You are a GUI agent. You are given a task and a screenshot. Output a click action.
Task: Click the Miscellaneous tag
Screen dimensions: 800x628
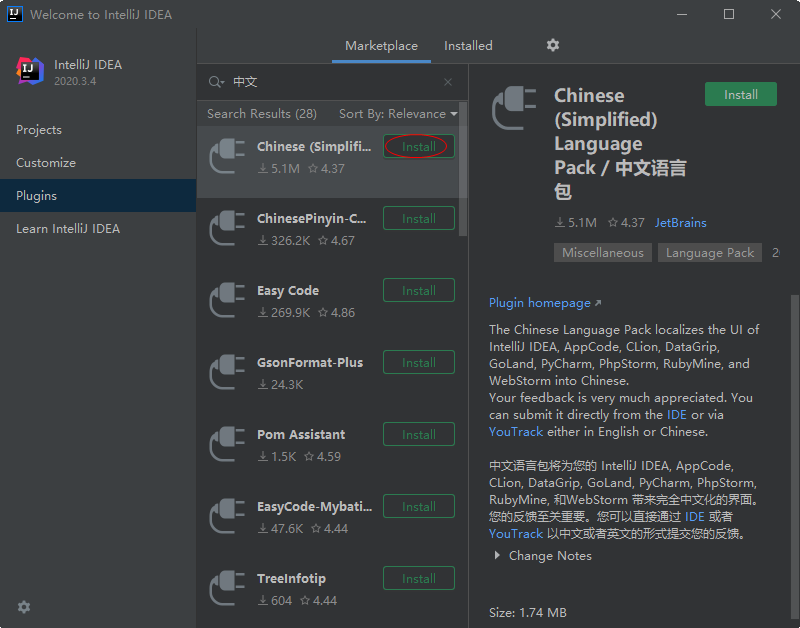click(603, 253)
